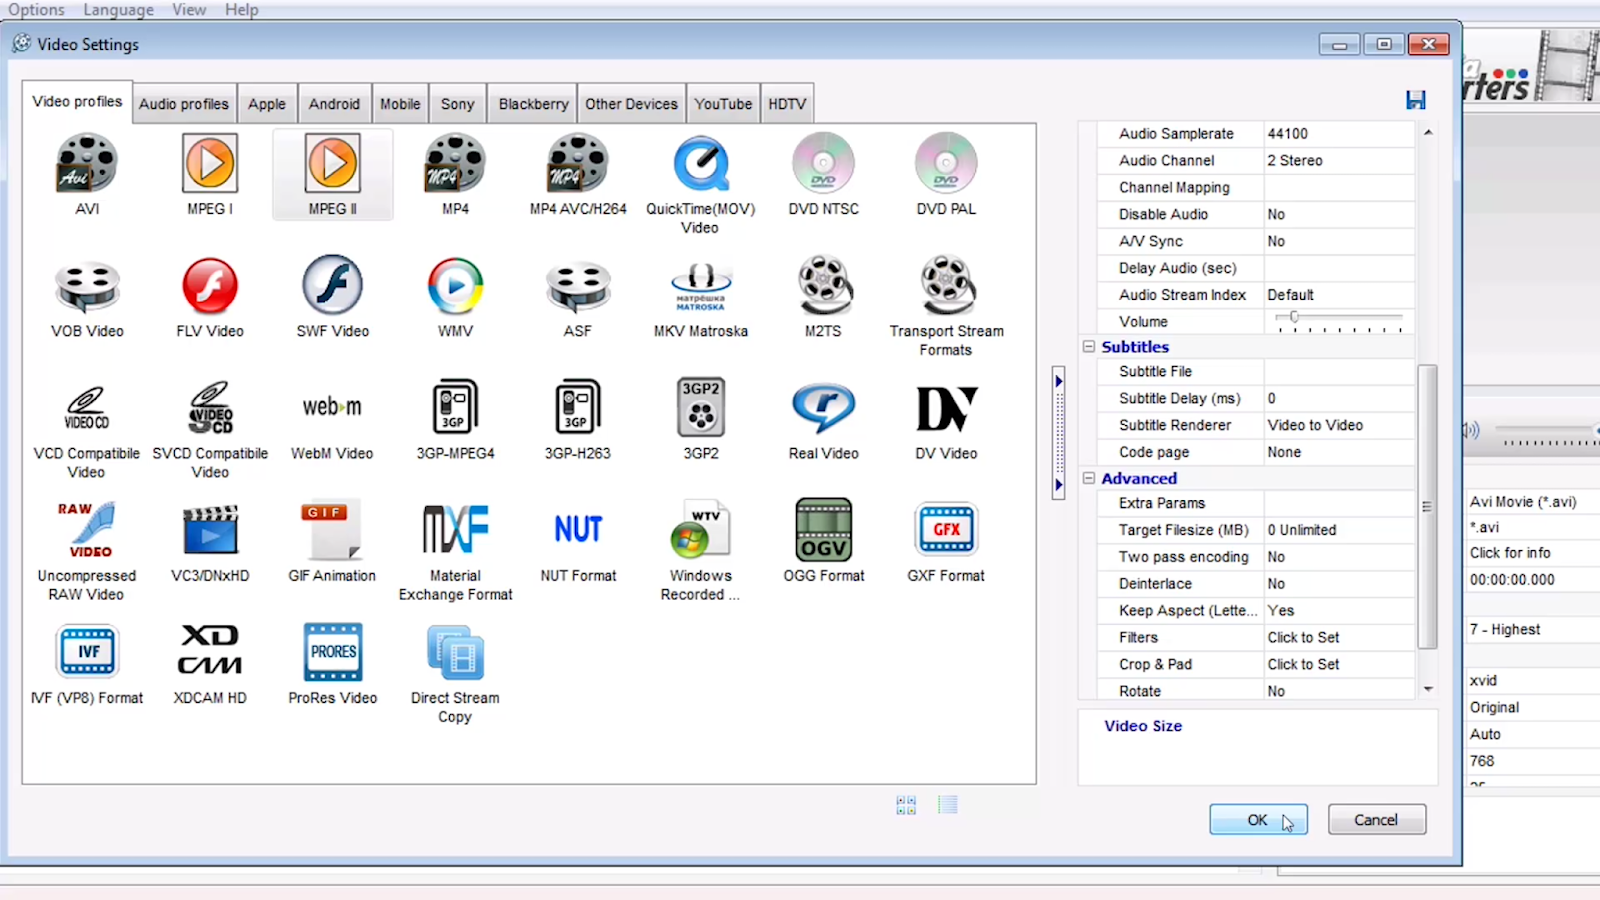Click the Subtitle Delay (ms) value
This screenshot has width=1600, height=900.
(1339, 398)
